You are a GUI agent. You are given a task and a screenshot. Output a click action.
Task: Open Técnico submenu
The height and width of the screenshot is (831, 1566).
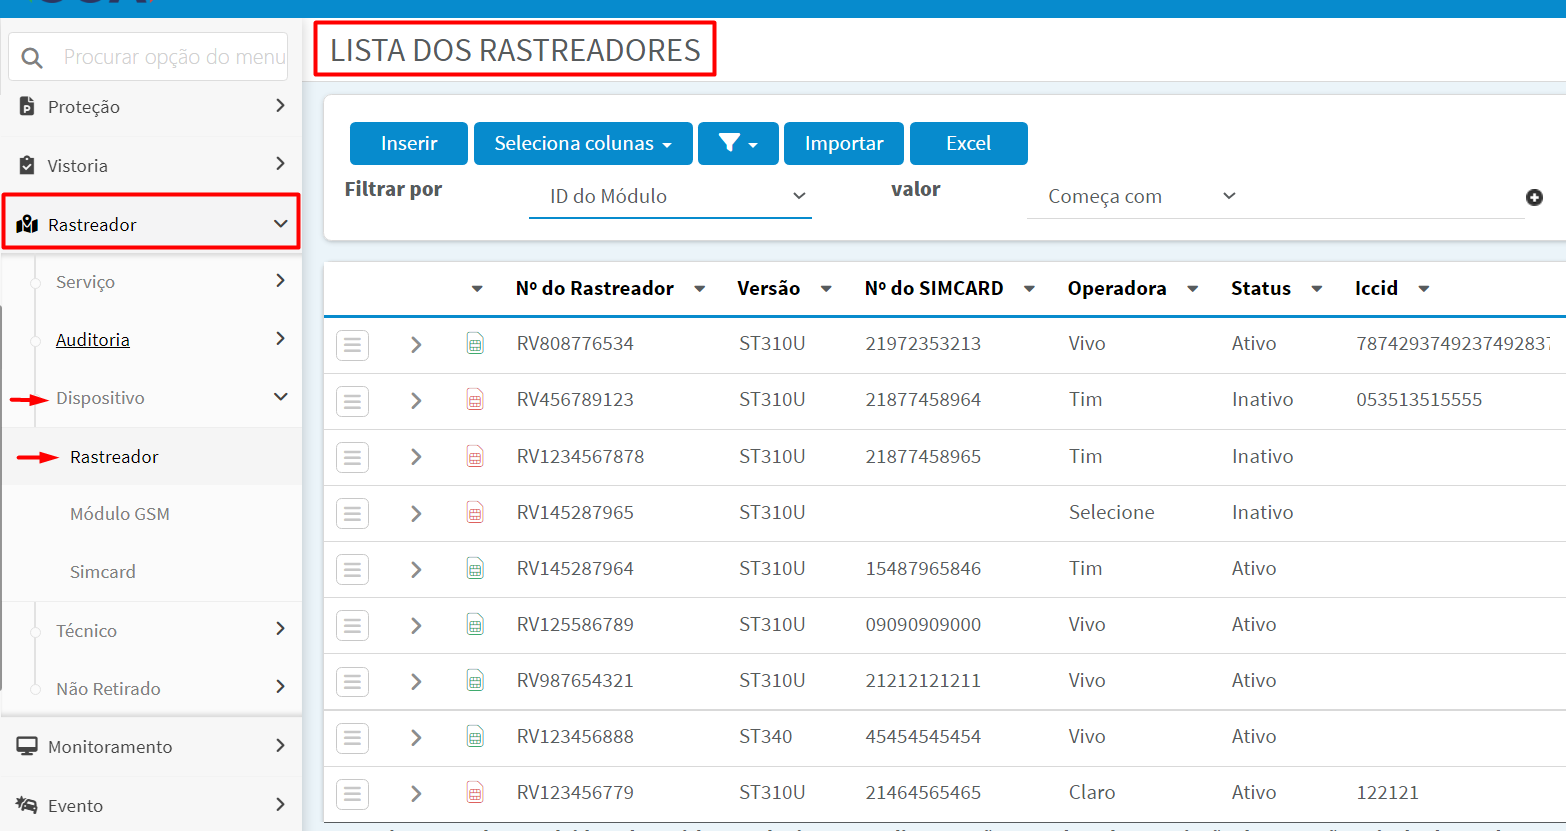pyautogui.click(x=152, y=630)
